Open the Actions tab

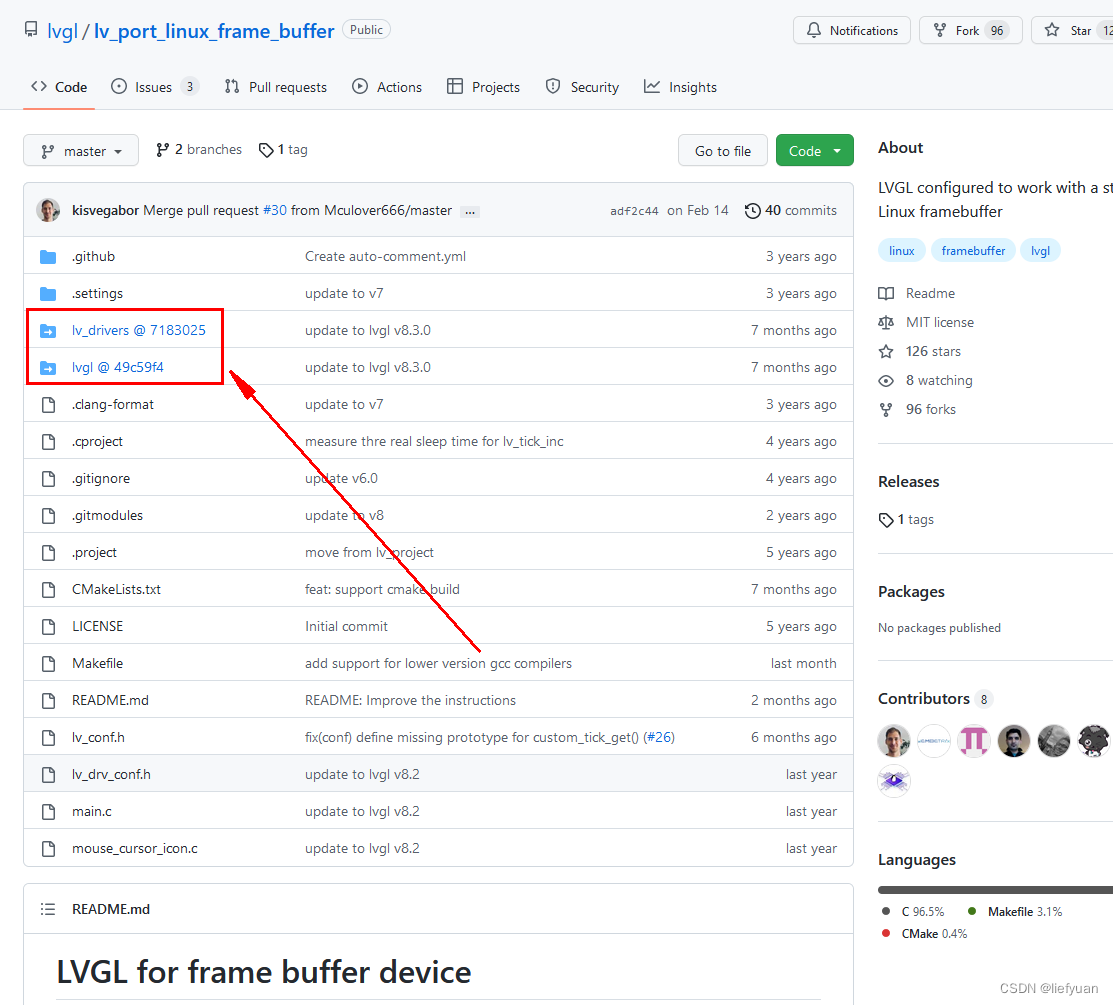pos(387,87)
